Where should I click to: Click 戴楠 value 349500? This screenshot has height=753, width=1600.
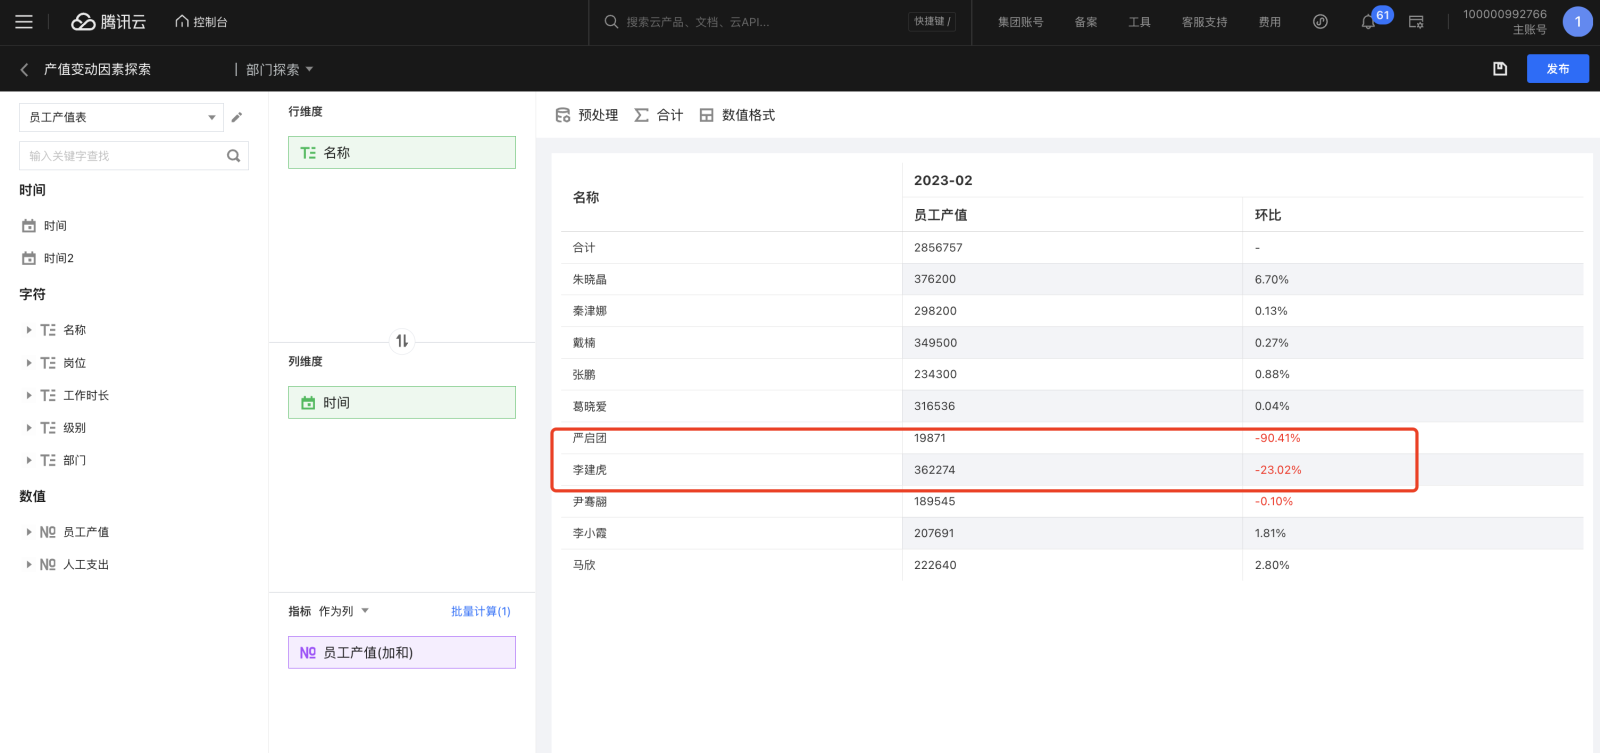[x=935, y=342]
